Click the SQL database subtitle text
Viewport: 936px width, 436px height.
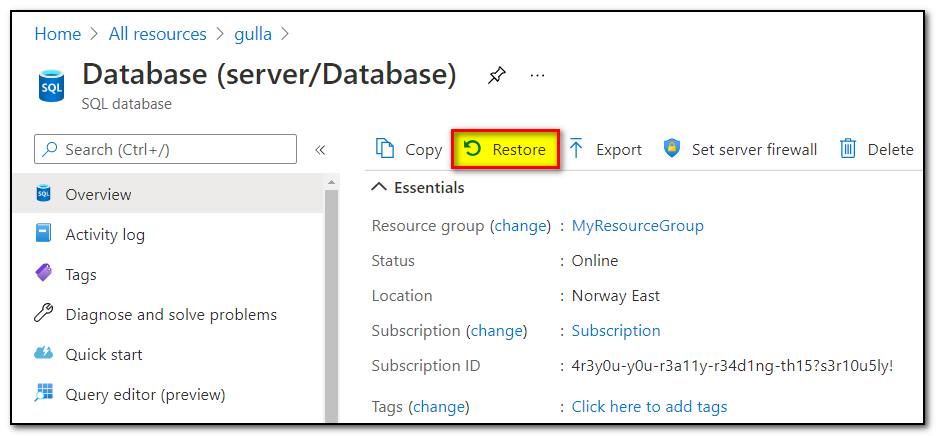pyautogui.click(x=127, y=104)
